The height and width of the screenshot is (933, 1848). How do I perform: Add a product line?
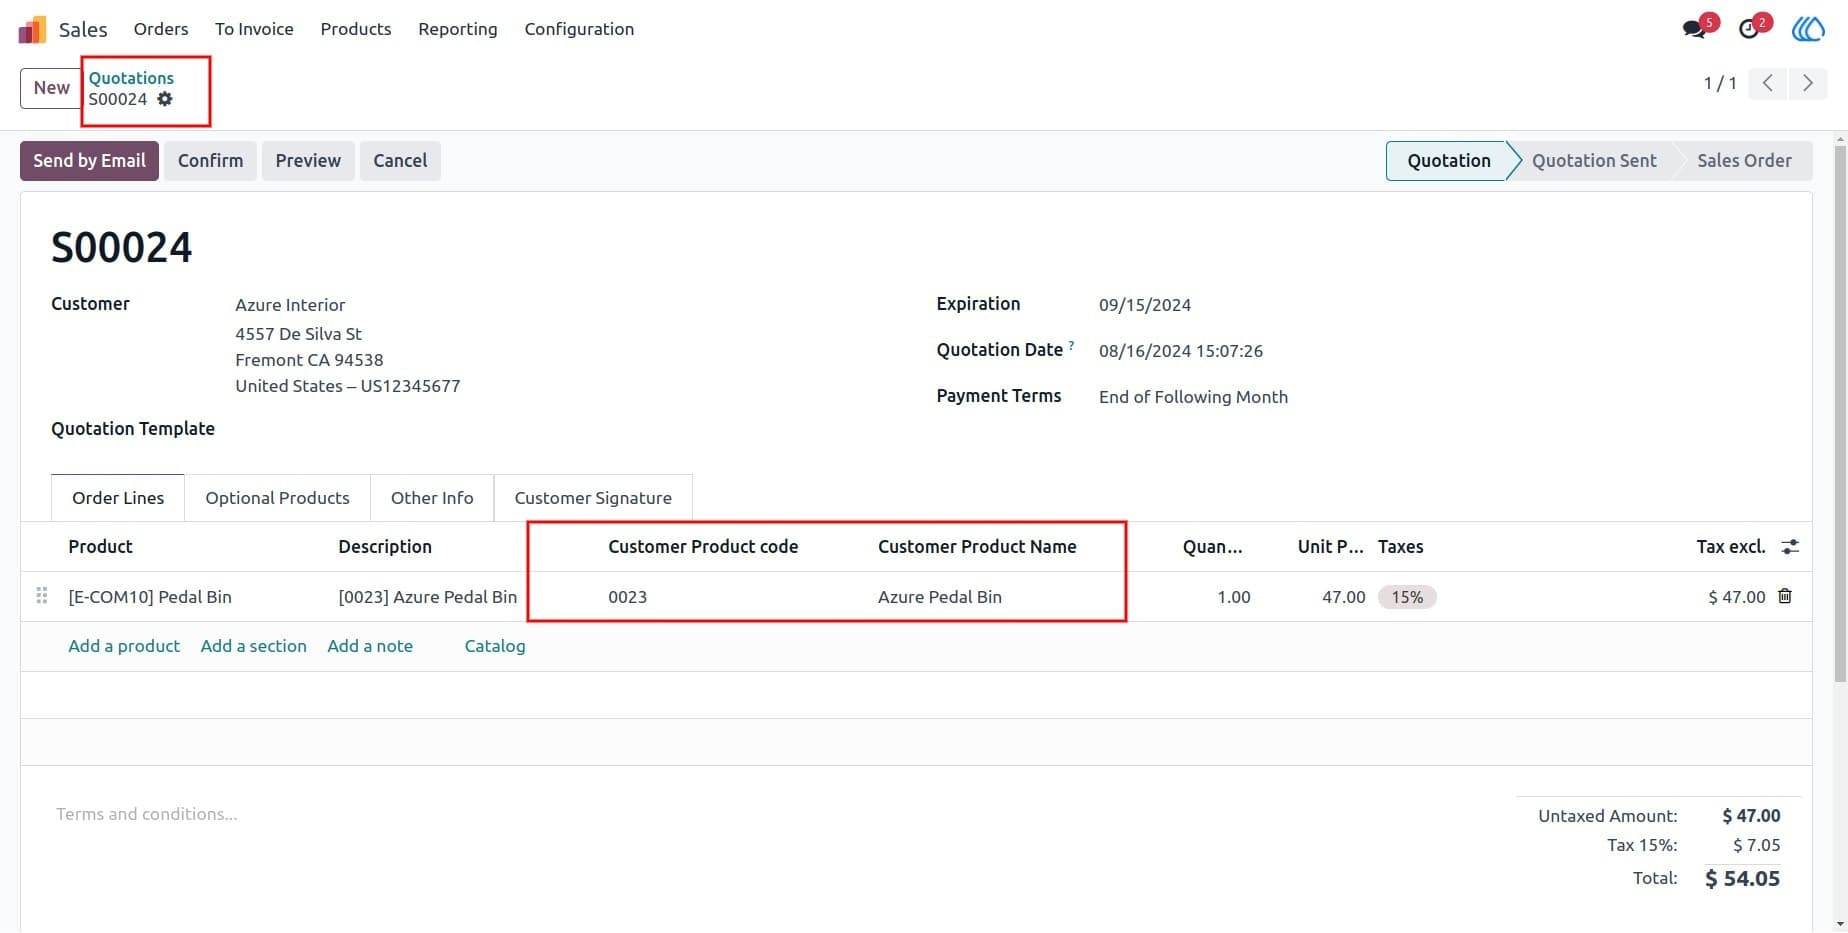(x=124, y=646)
